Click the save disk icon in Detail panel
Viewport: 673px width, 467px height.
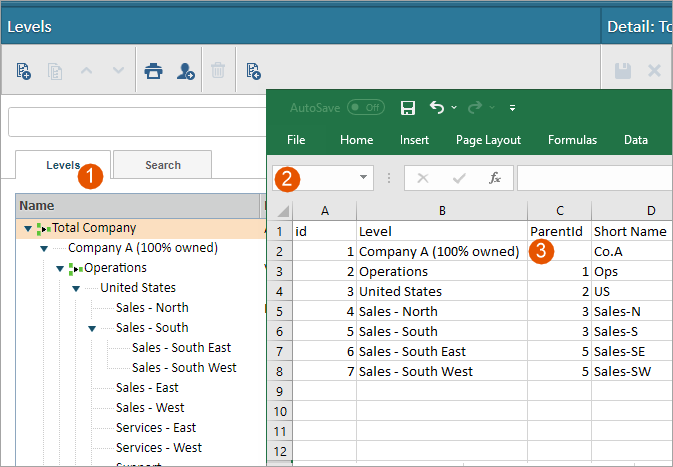pos(623,71)
